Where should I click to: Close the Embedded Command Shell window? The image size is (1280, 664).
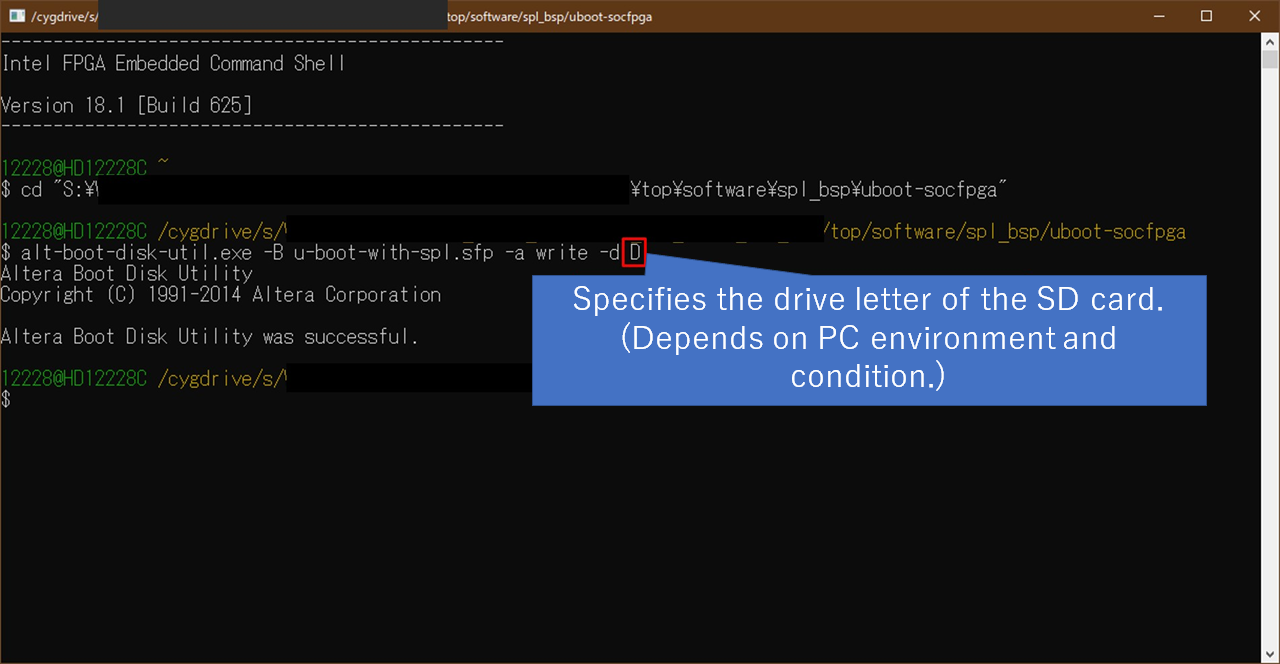[1253, 16]
